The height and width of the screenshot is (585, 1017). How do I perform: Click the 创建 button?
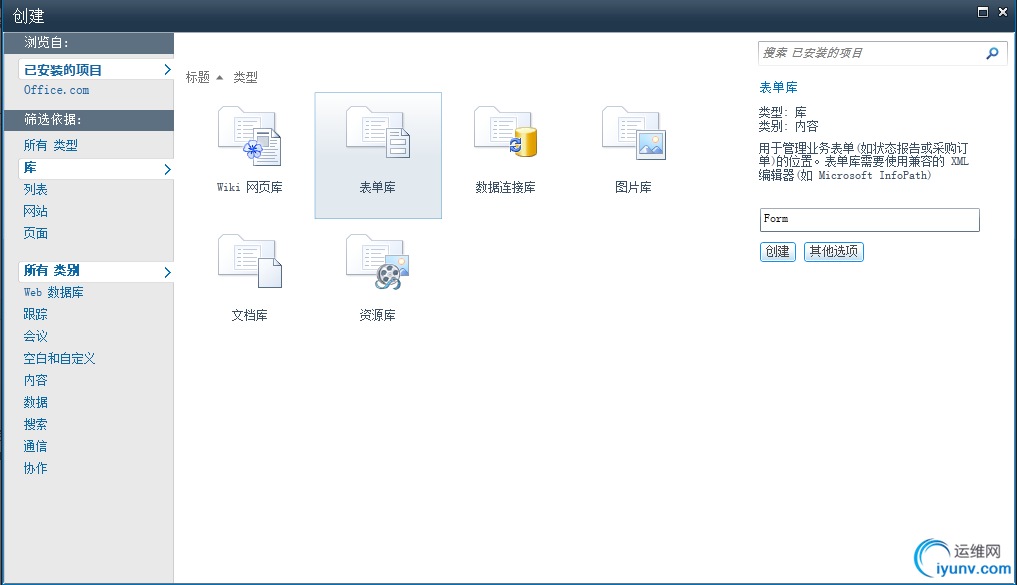pos(778,252)
